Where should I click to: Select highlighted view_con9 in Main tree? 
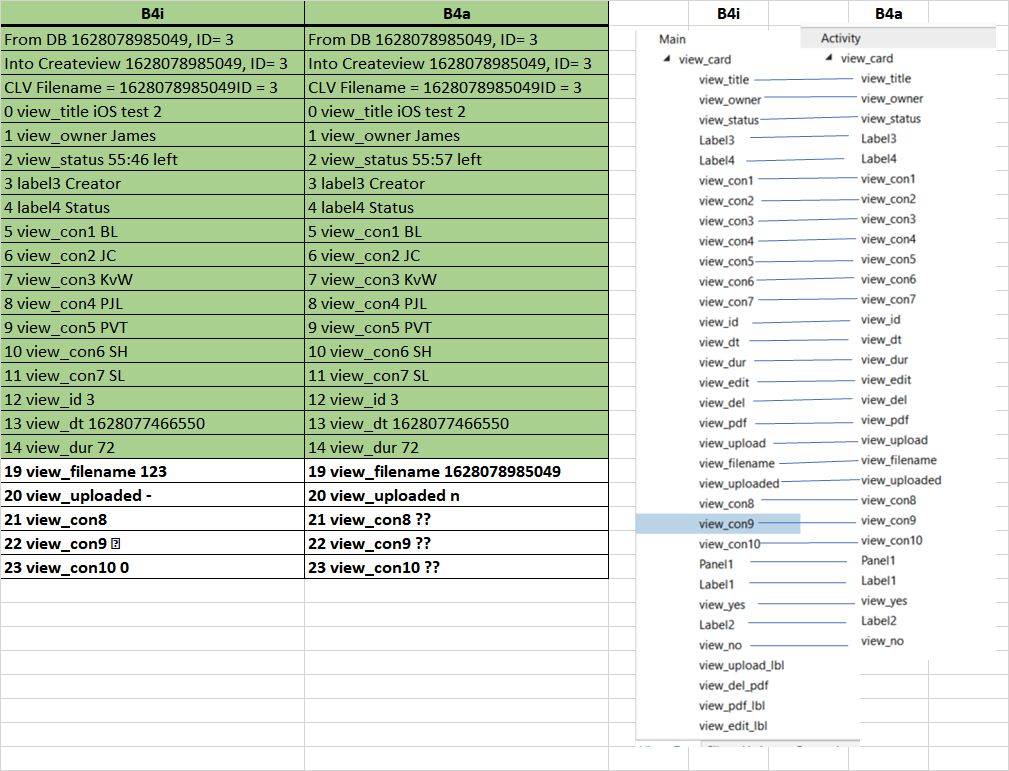[x=726, y=524]
